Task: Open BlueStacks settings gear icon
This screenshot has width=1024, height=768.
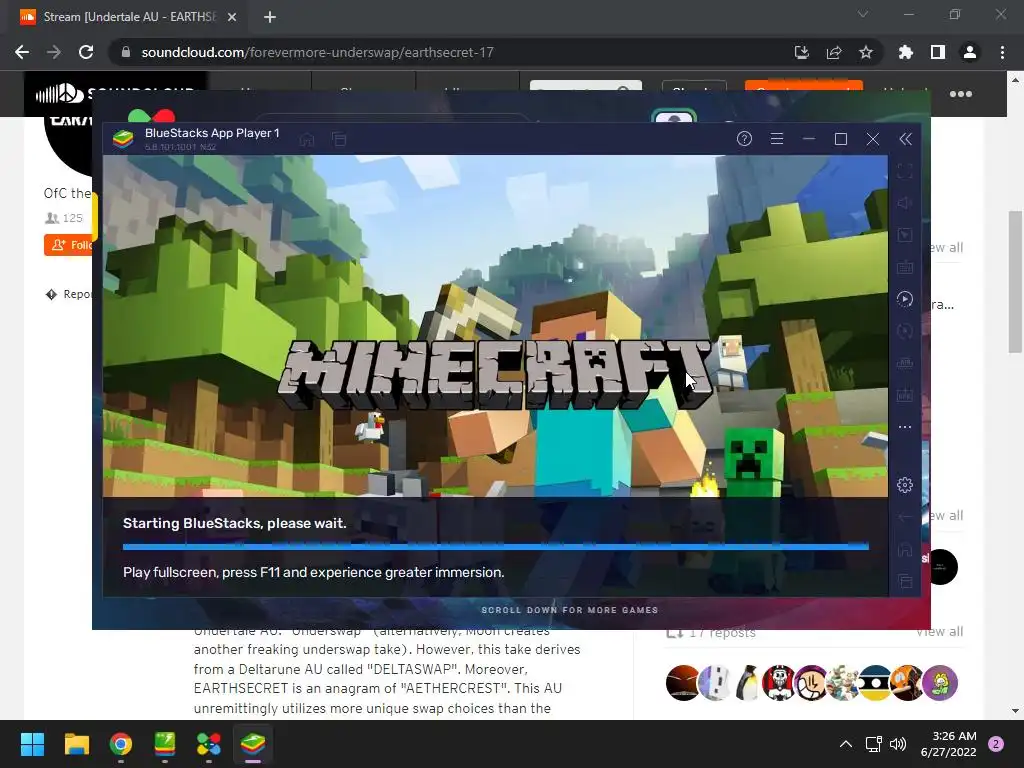Action: point(904,485)
